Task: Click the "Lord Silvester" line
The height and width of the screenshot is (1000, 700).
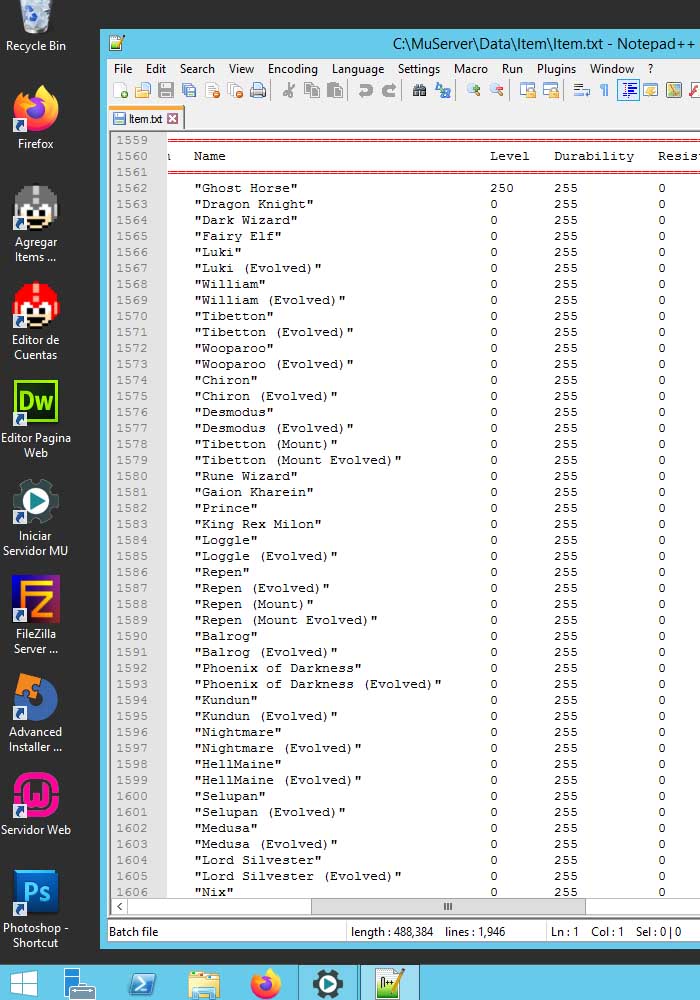Action: [x=258, y=860]
